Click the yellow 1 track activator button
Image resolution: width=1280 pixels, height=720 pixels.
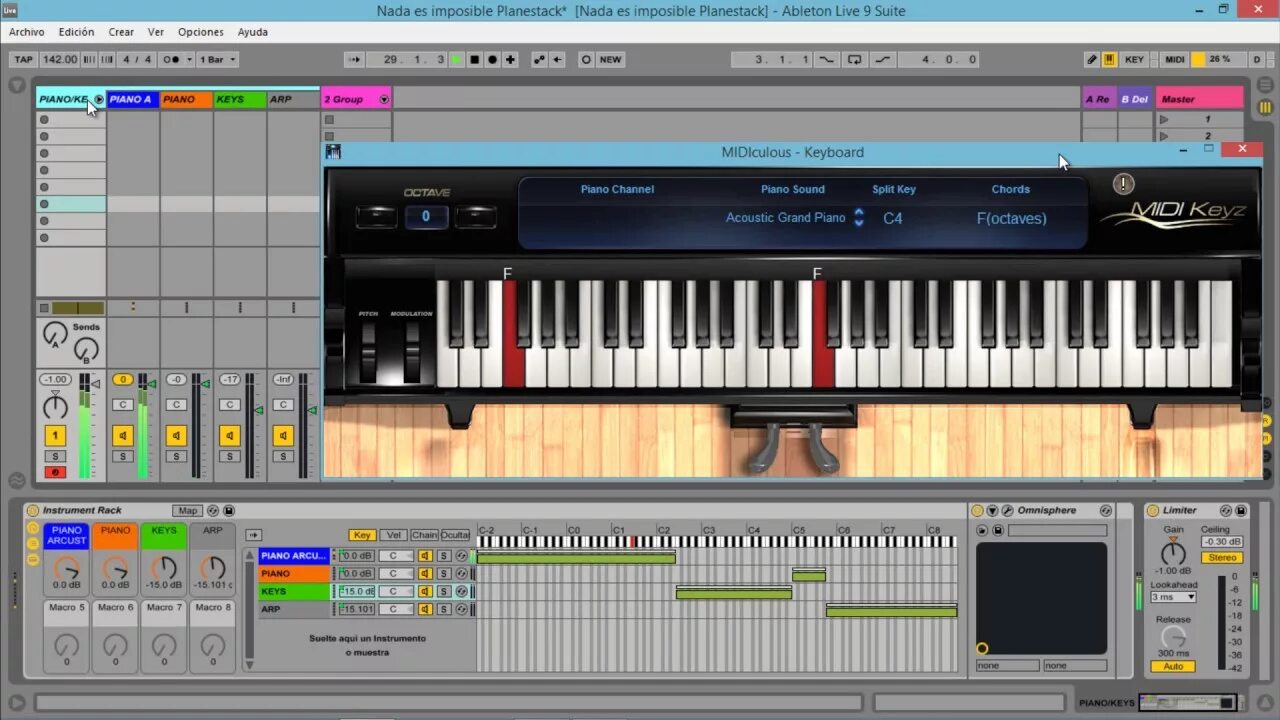(x=55, y=436)
